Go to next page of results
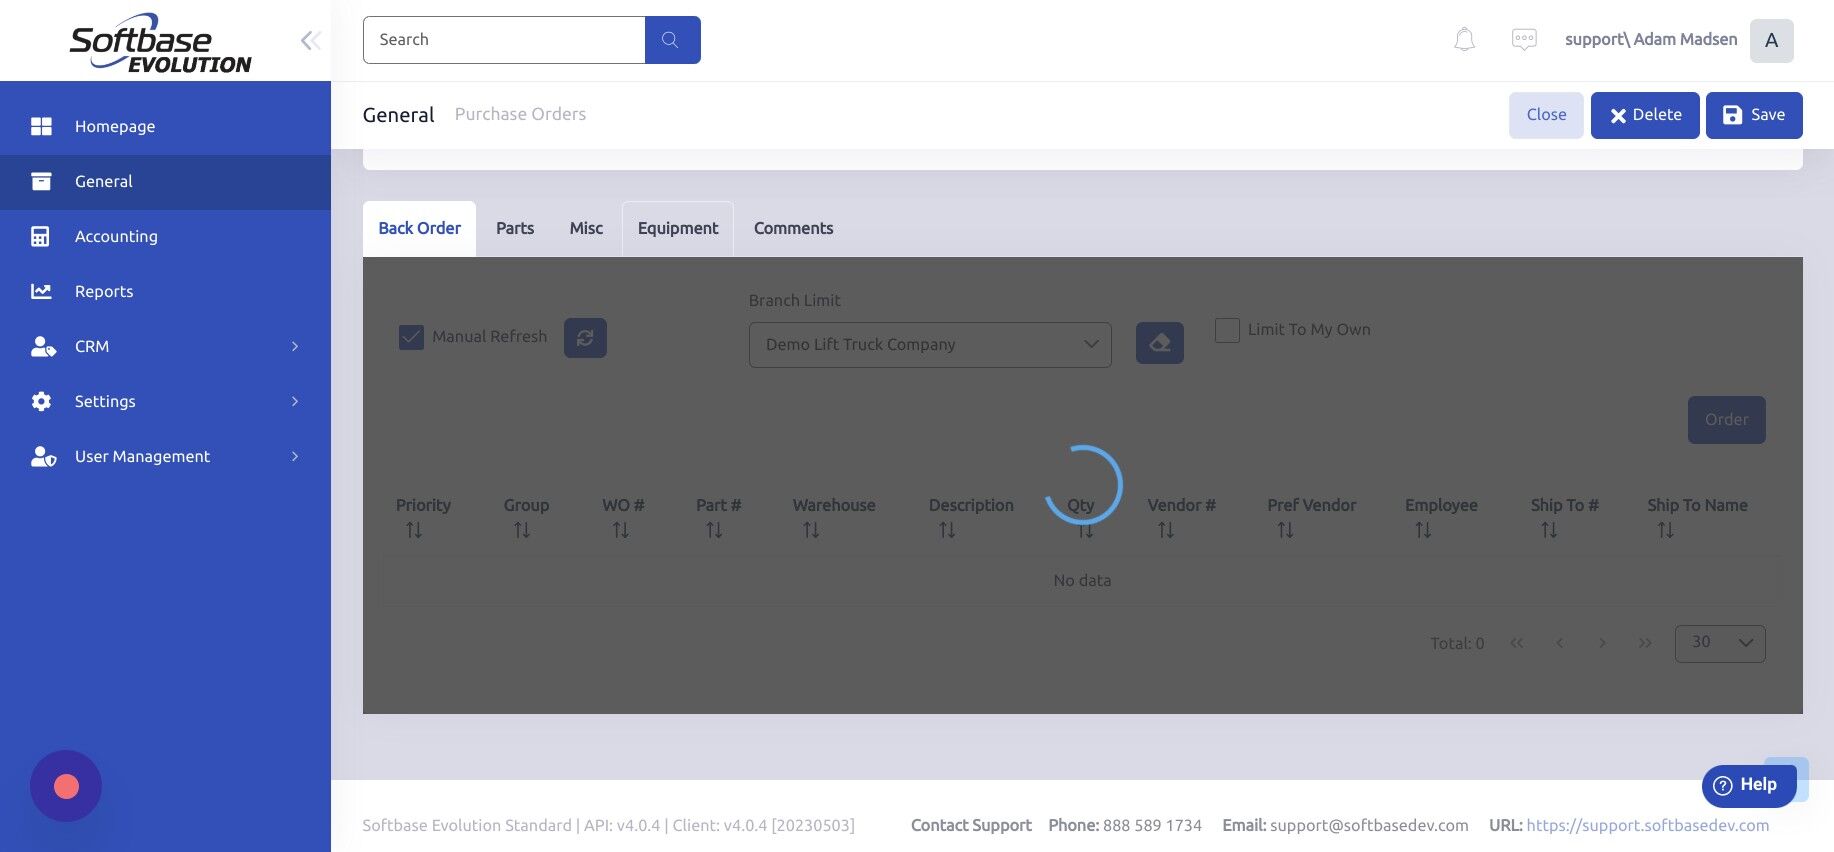 (x=1602, y=643)
